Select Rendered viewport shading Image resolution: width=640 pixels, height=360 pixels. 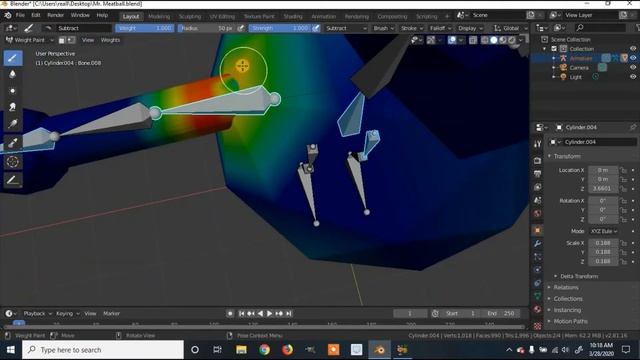[512, 40]
